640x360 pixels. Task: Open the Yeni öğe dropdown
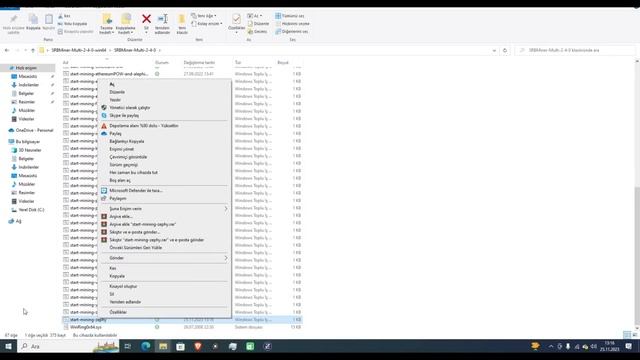click(203, 16)
